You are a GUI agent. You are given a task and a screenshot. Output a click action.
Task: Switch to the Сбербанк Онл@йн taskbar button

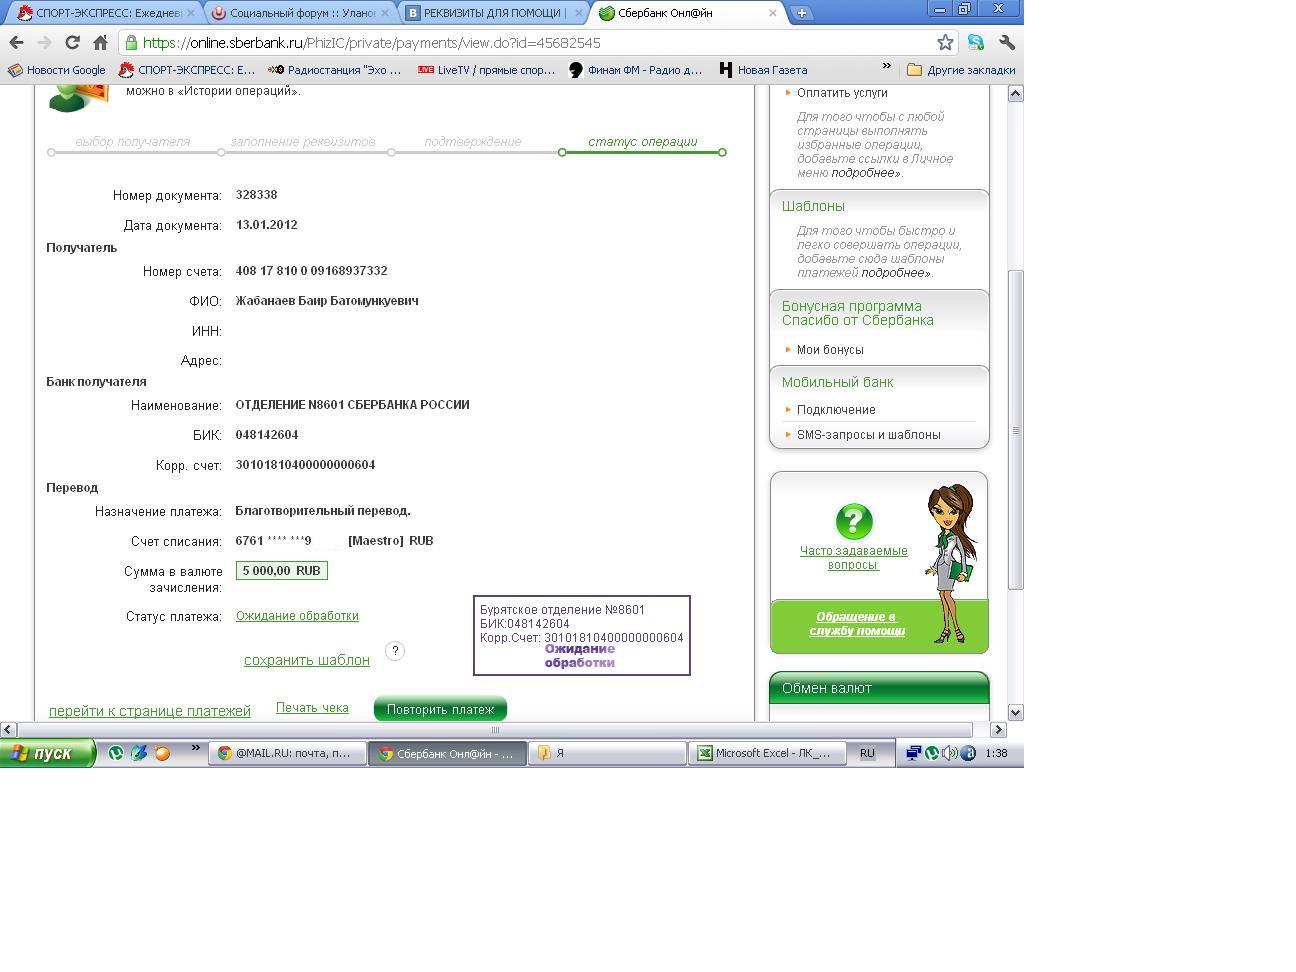pos(447,753)
